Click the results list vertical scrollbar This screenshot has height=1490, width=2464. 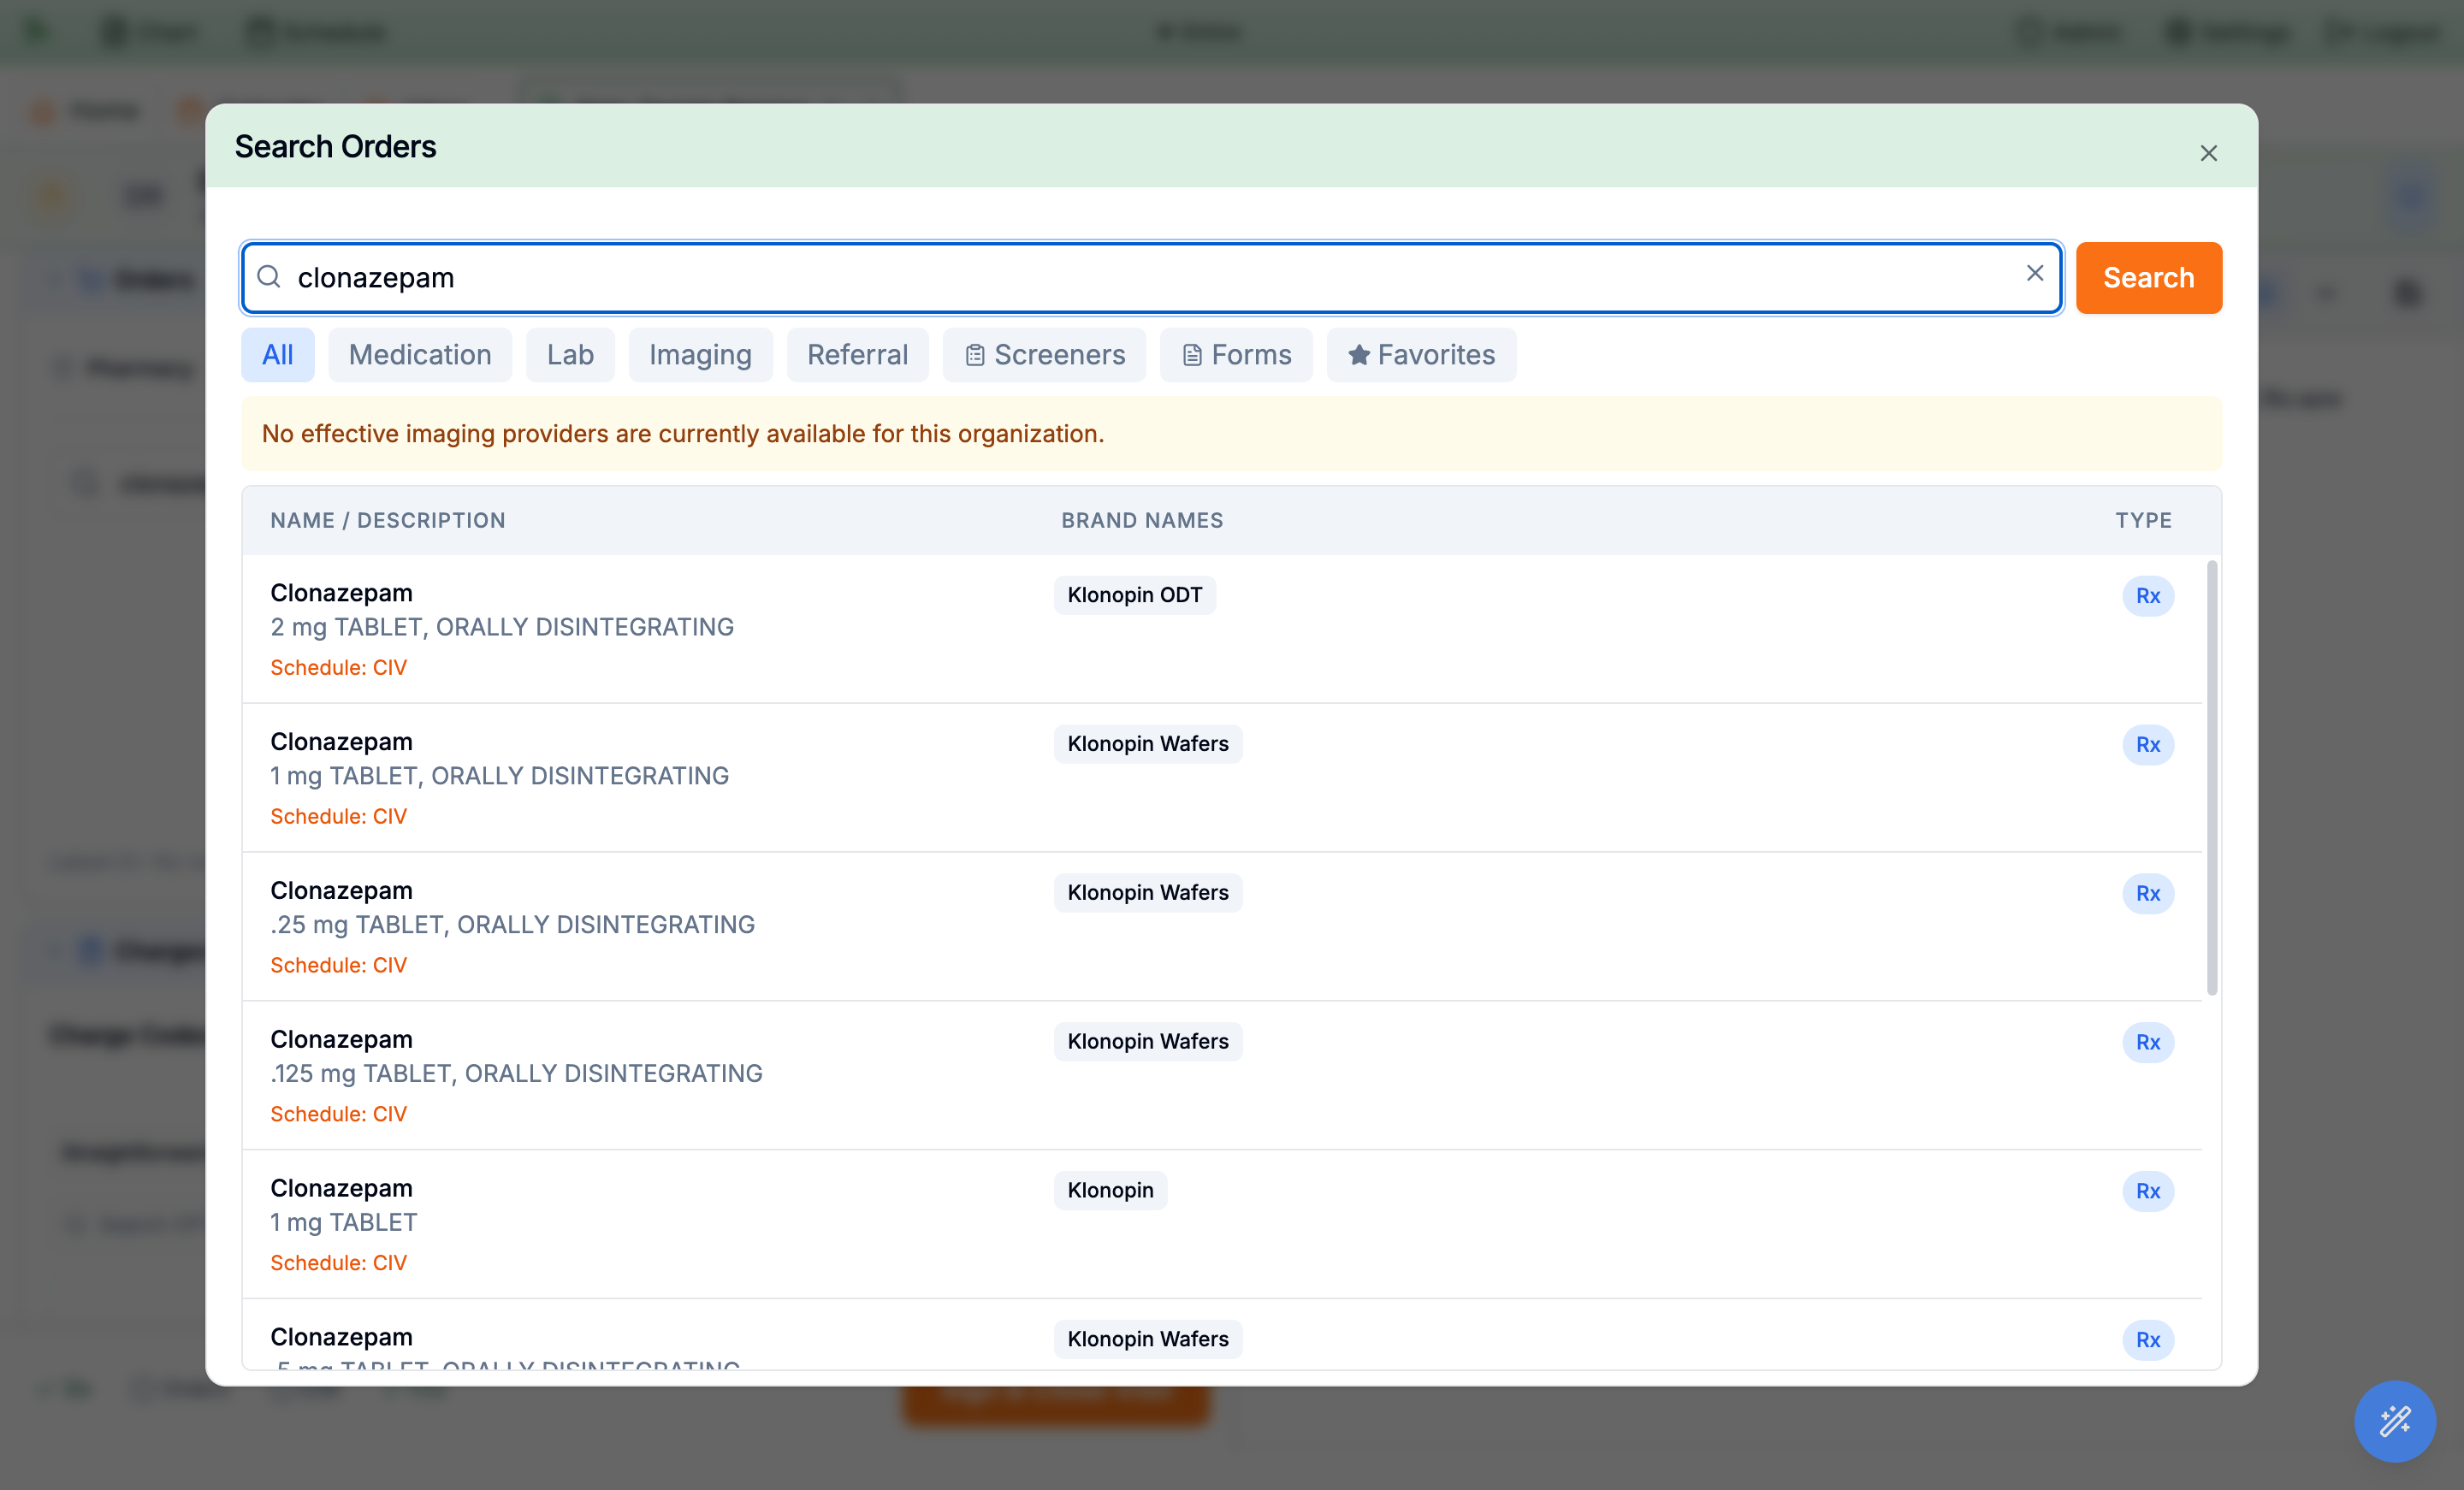2211,778
